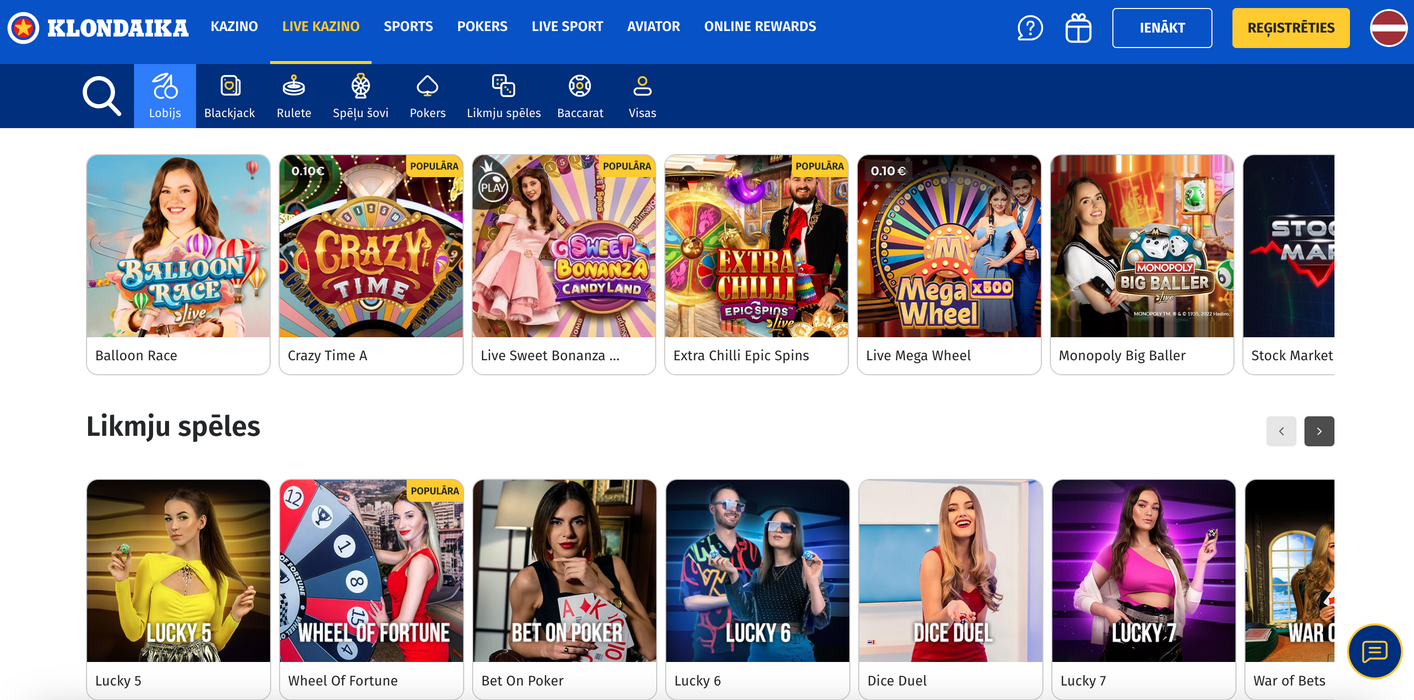Image resolution: width=1414 pixels, height=700 pixels.
Task: Open the War of Bets thumbnail
Action: [1290, 571]
